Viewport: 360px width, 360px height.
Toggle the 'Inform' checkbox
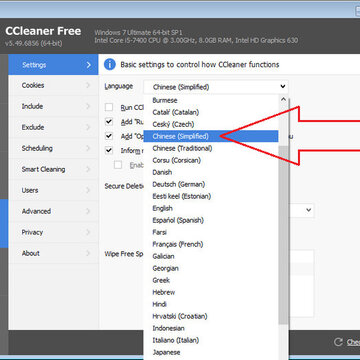point(109,150)
